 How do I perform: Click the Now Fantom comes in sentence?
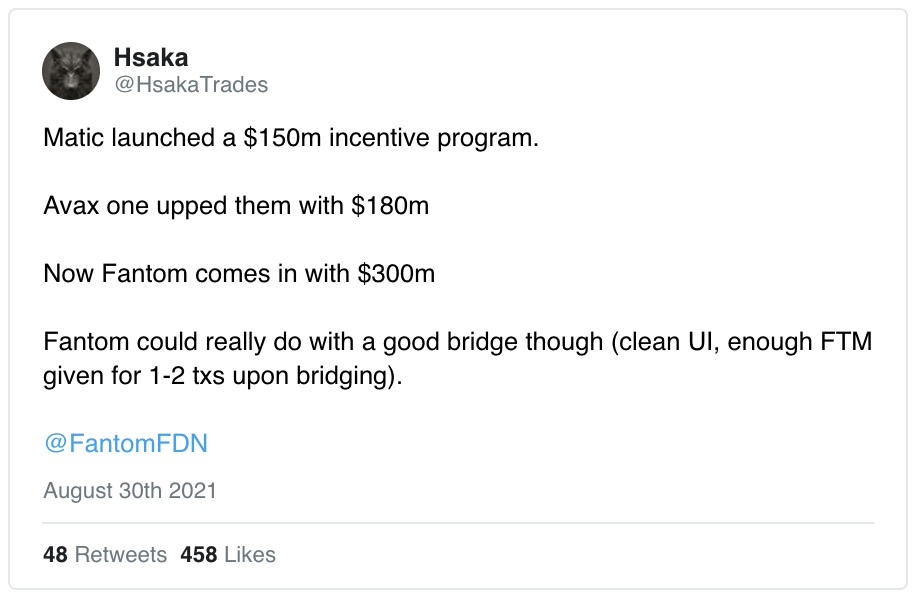(239, 274)
